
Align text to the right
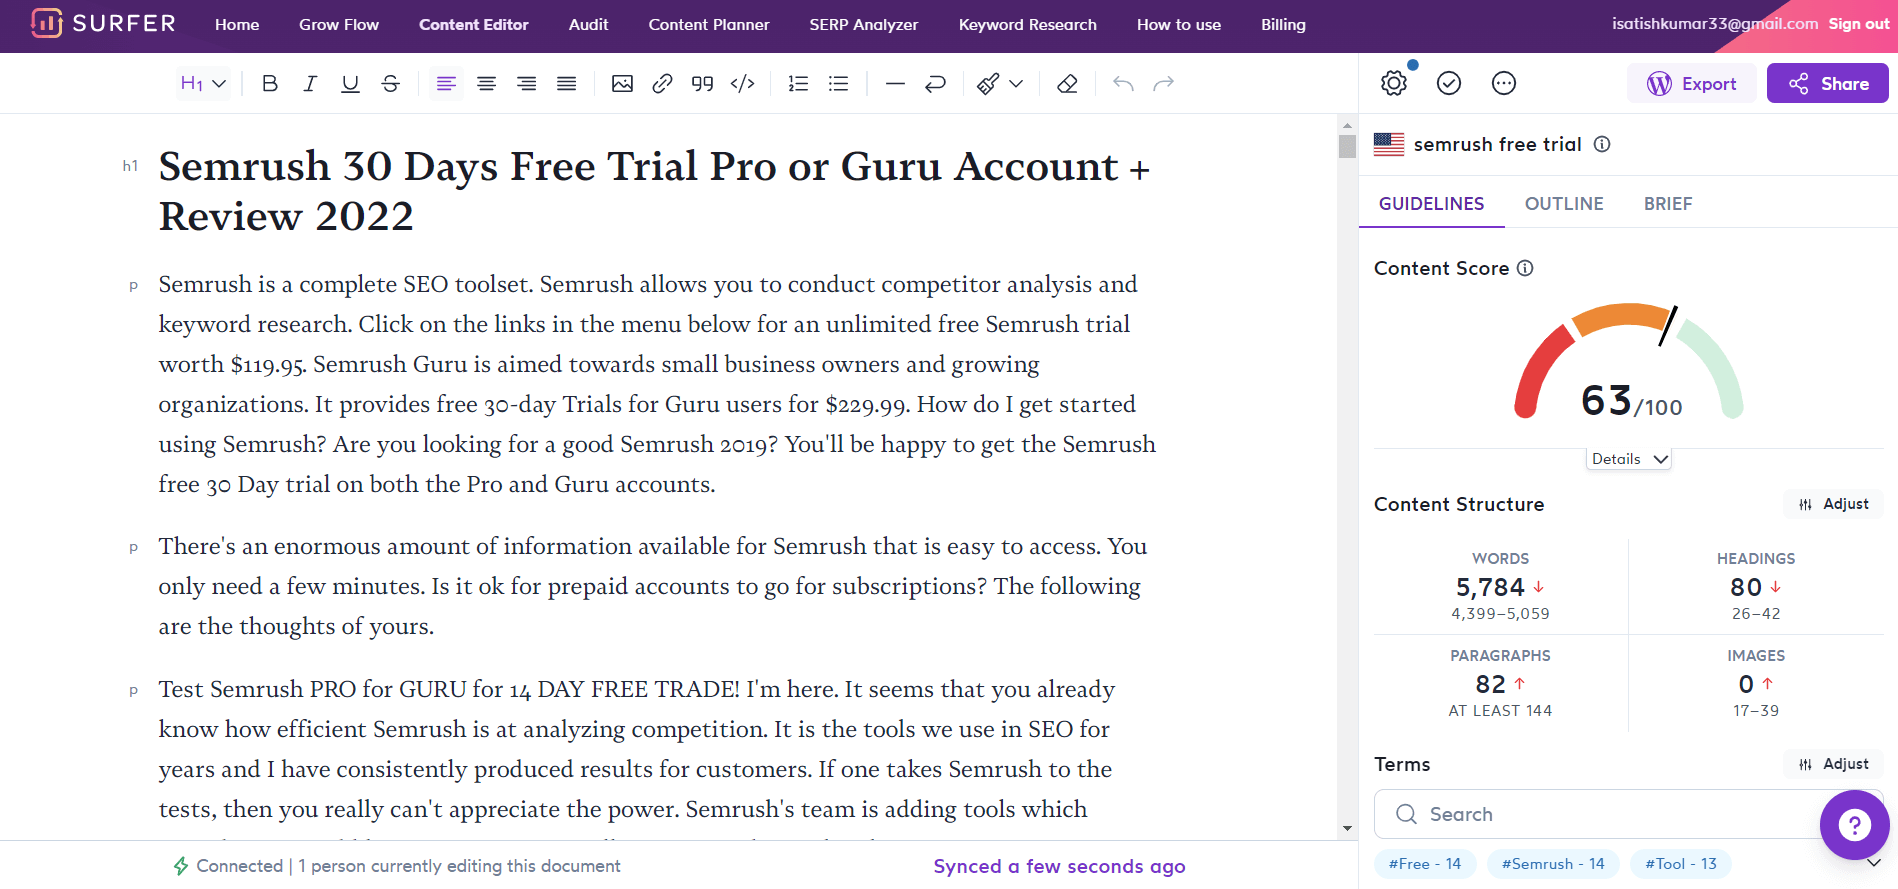point(526,84)
